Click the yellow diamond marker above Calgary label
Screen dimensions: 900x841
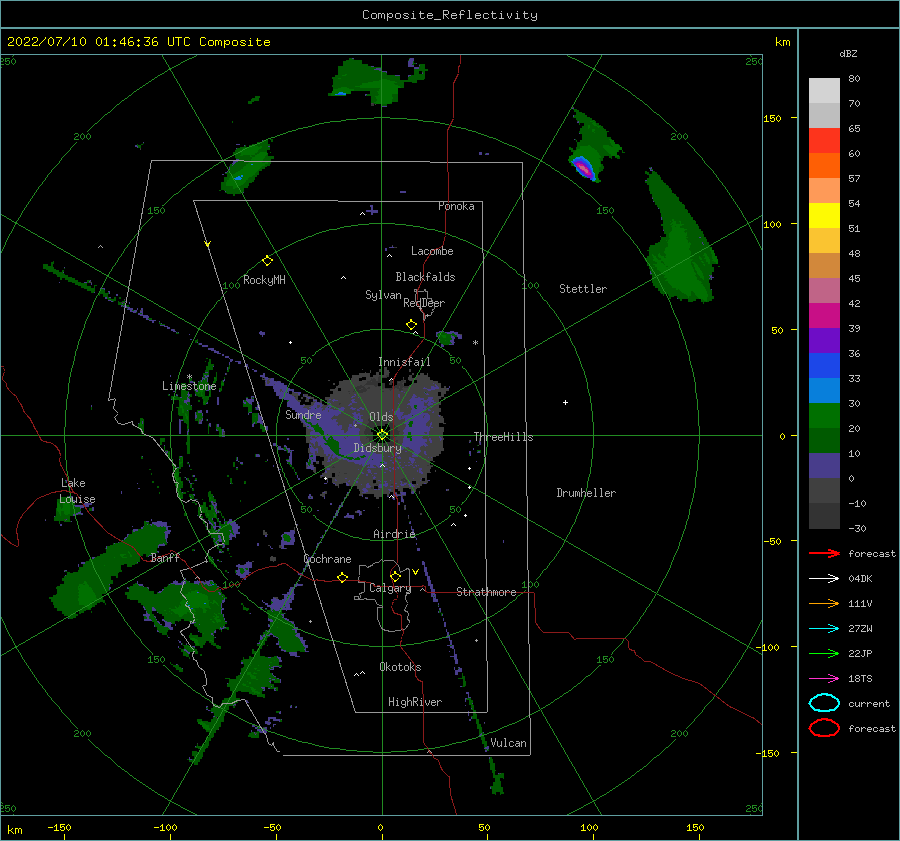pos(395,576)
